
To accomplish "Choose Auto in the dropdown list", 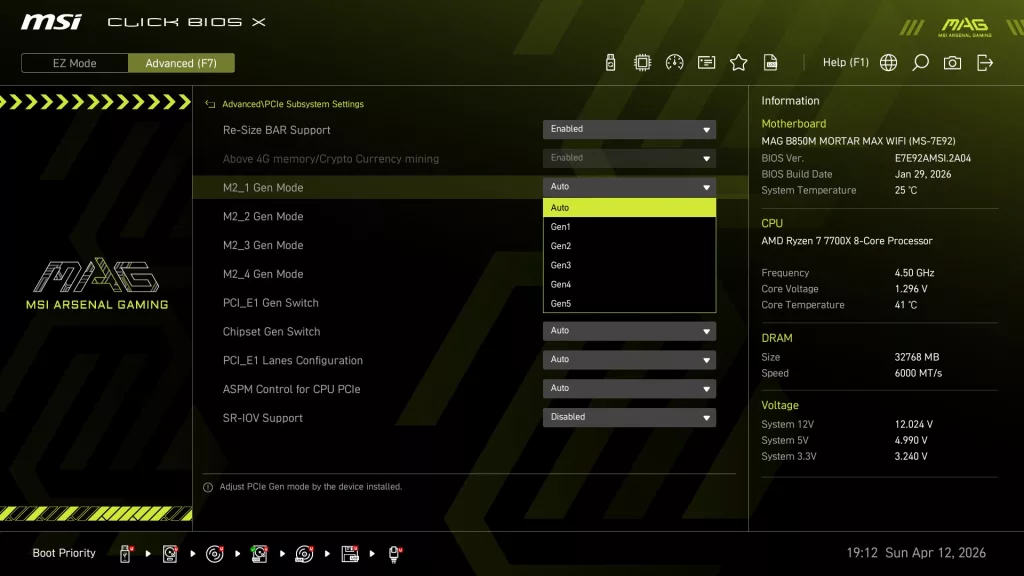I will pyautogui.click(x=629, y=208).
